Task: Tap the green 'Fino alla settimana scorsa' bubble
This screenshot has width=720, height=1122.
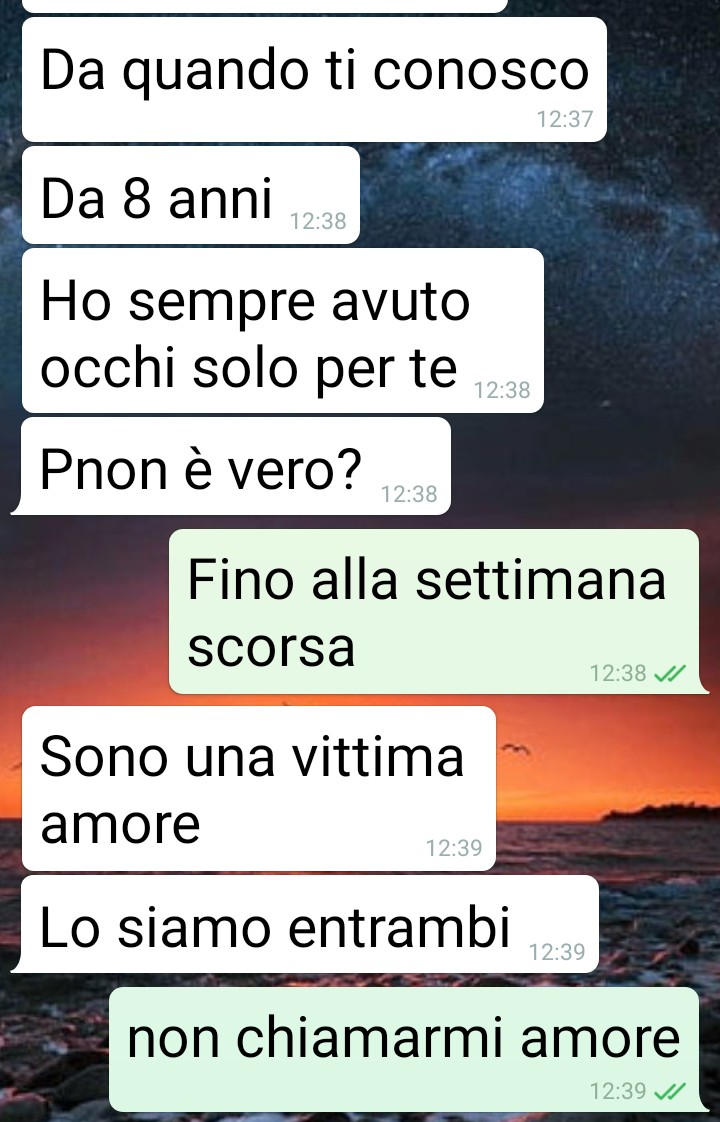Action: click(x=437, y=612)
